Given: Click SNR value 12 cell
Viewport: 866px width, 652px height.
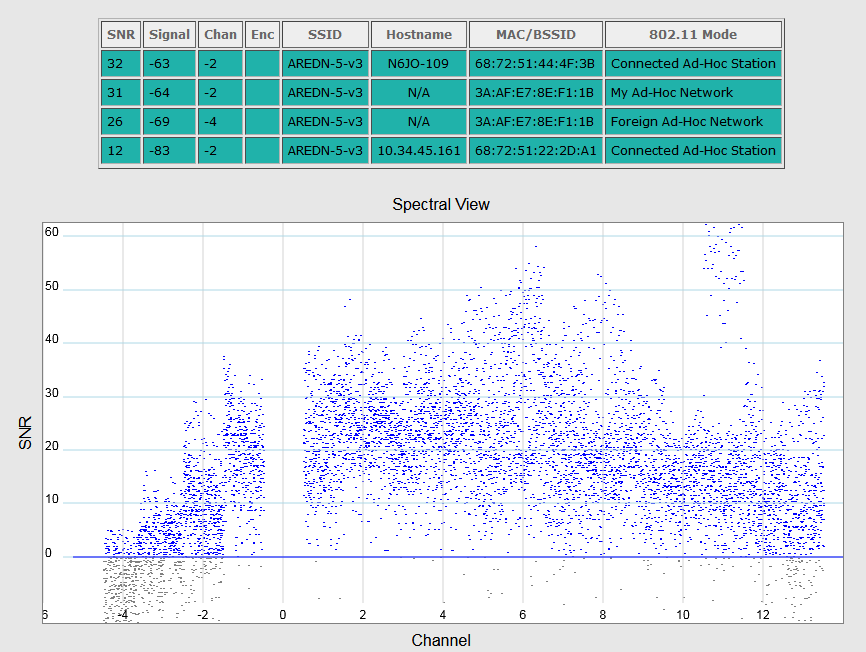Looking at the screenshot, I should point(121,150).
